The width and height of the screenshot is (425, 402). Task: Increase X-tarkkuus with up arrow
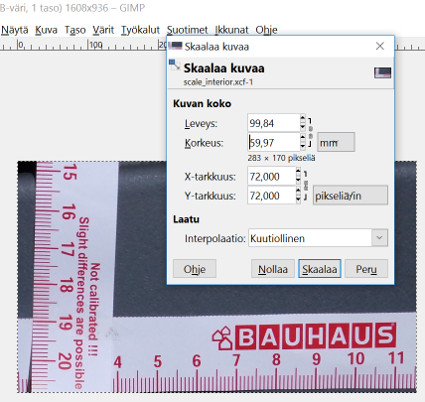tap(298, 172)
